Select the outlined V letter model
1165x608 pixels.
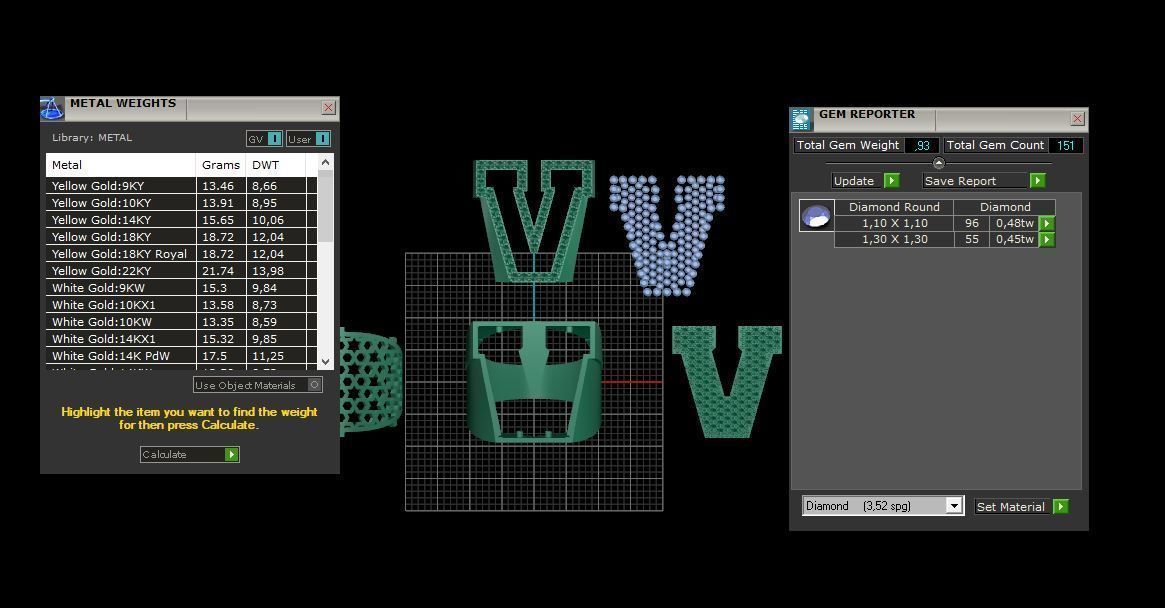tap(534, 221)
